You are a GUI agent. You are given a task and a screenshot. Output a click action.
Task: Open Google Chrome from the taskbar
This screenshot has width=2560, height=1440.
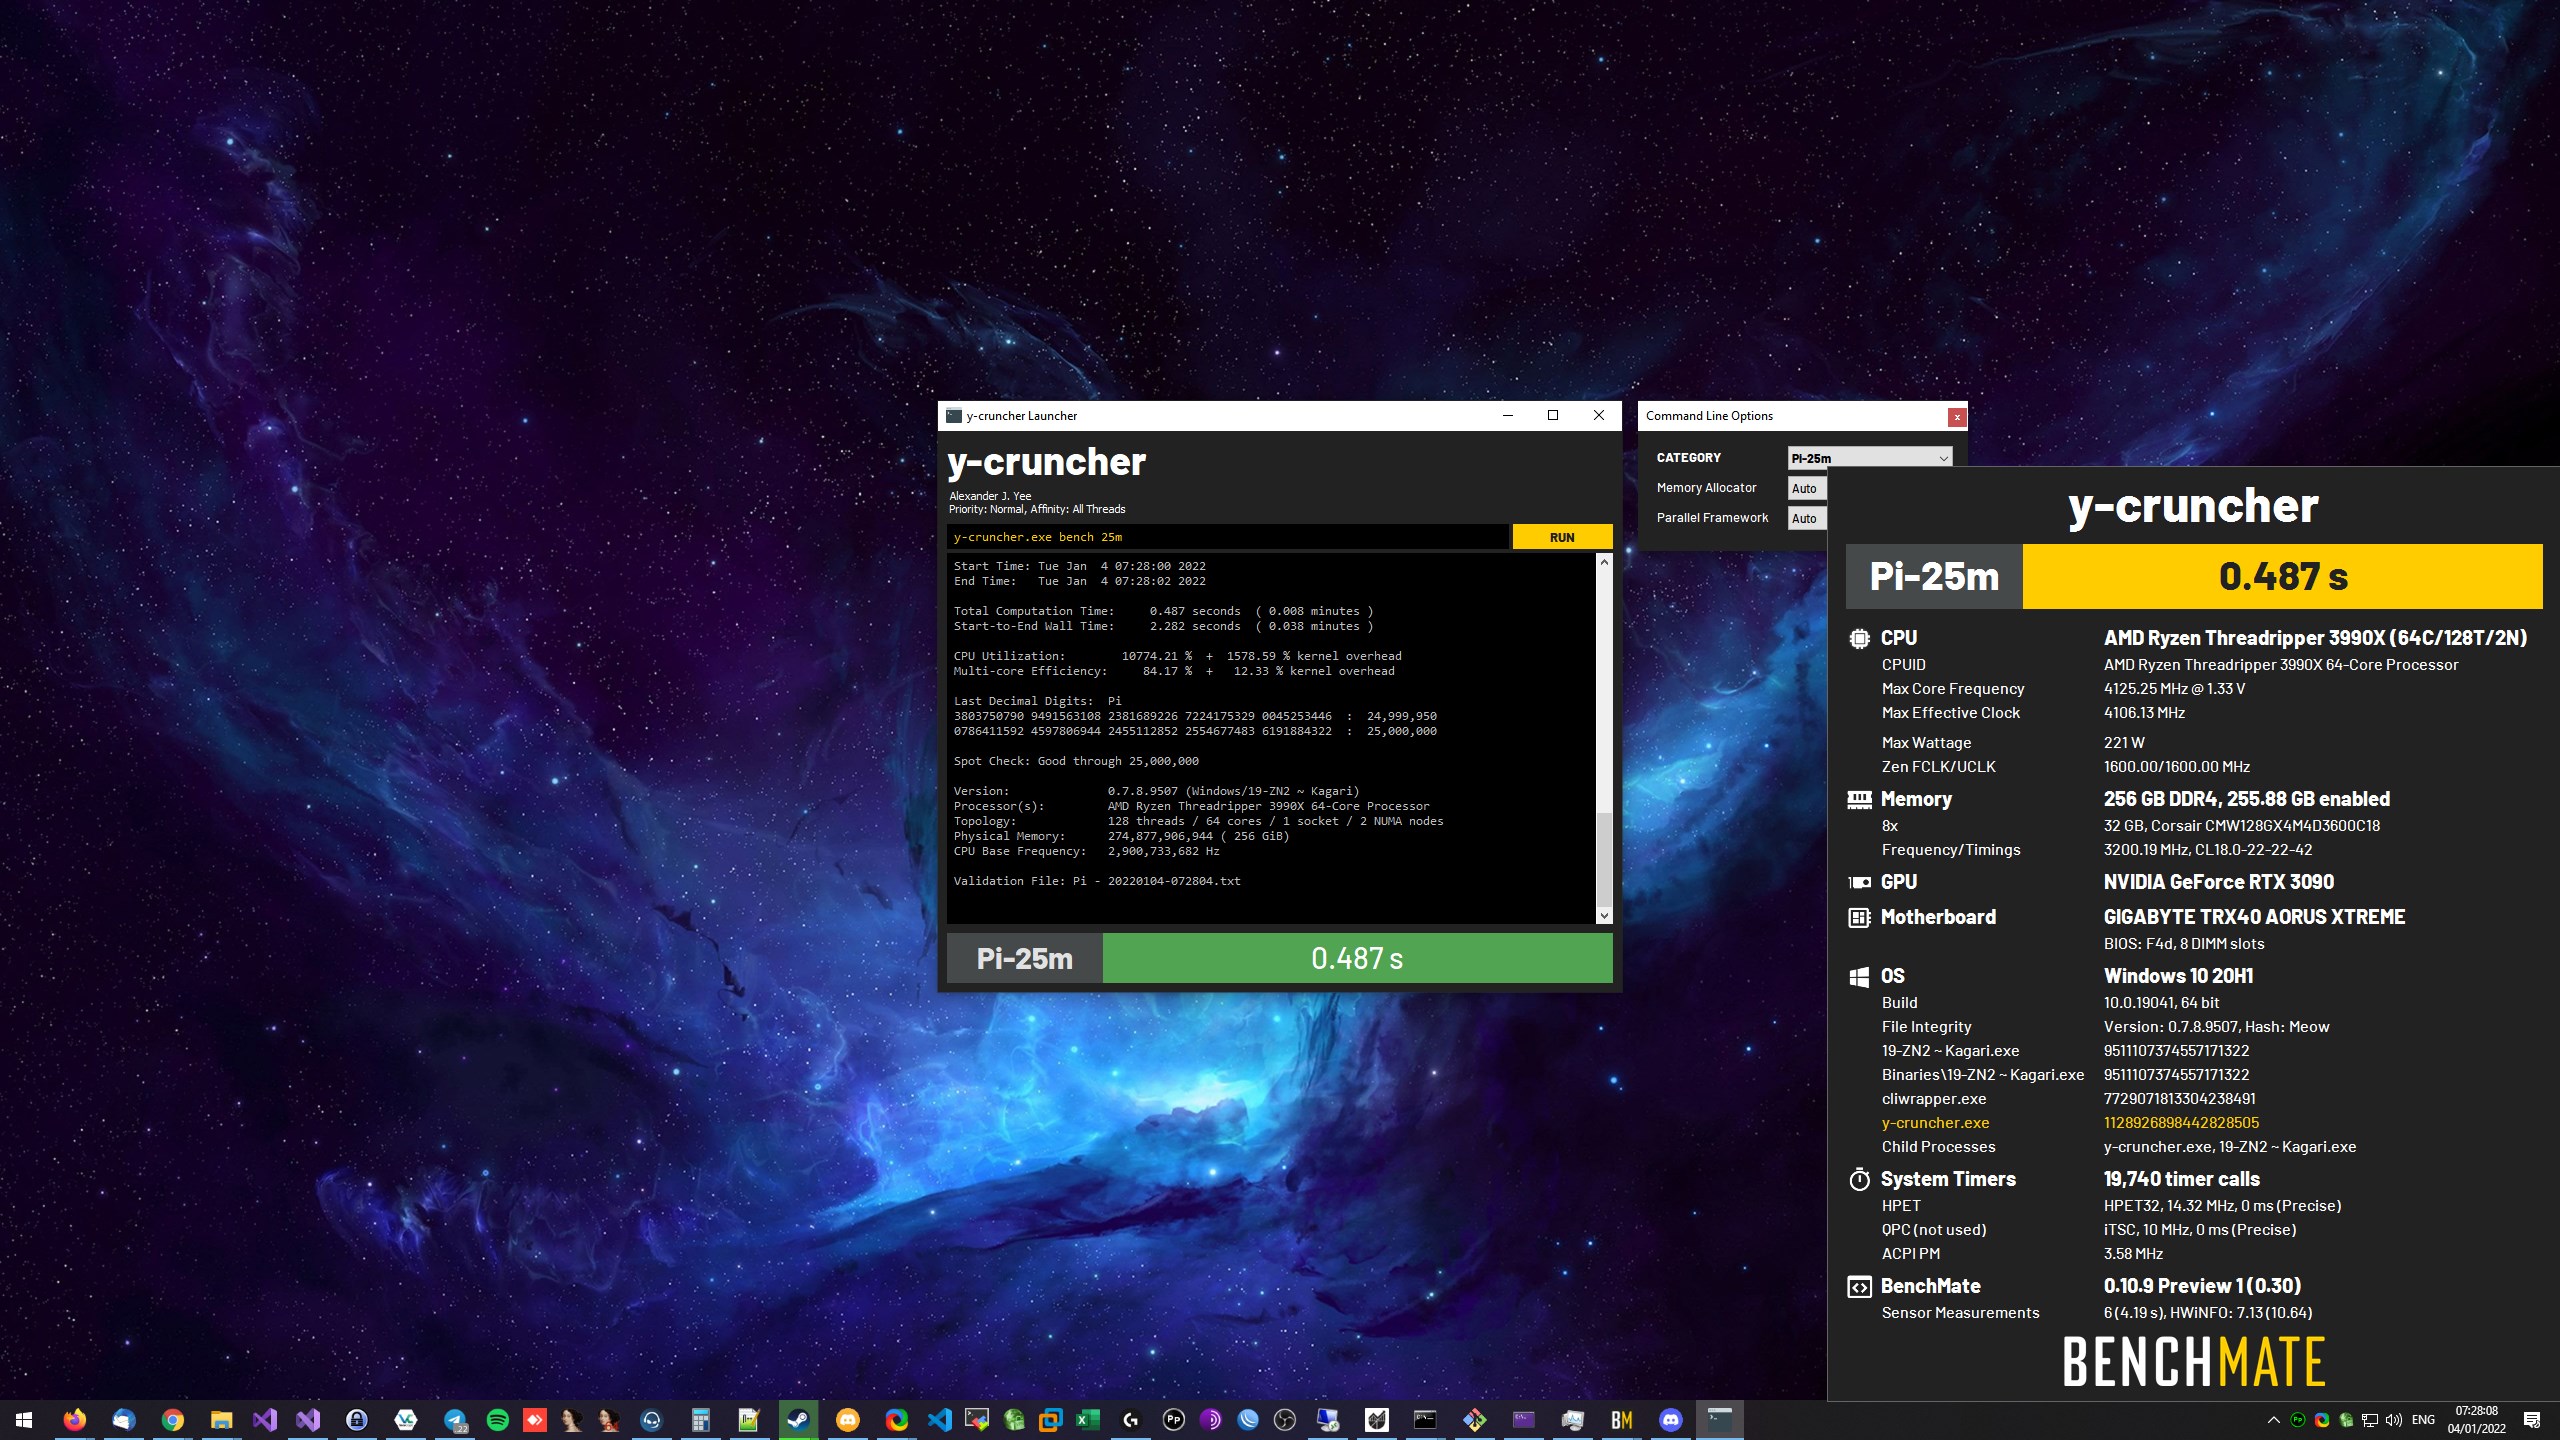click(x=172, y=1420)
